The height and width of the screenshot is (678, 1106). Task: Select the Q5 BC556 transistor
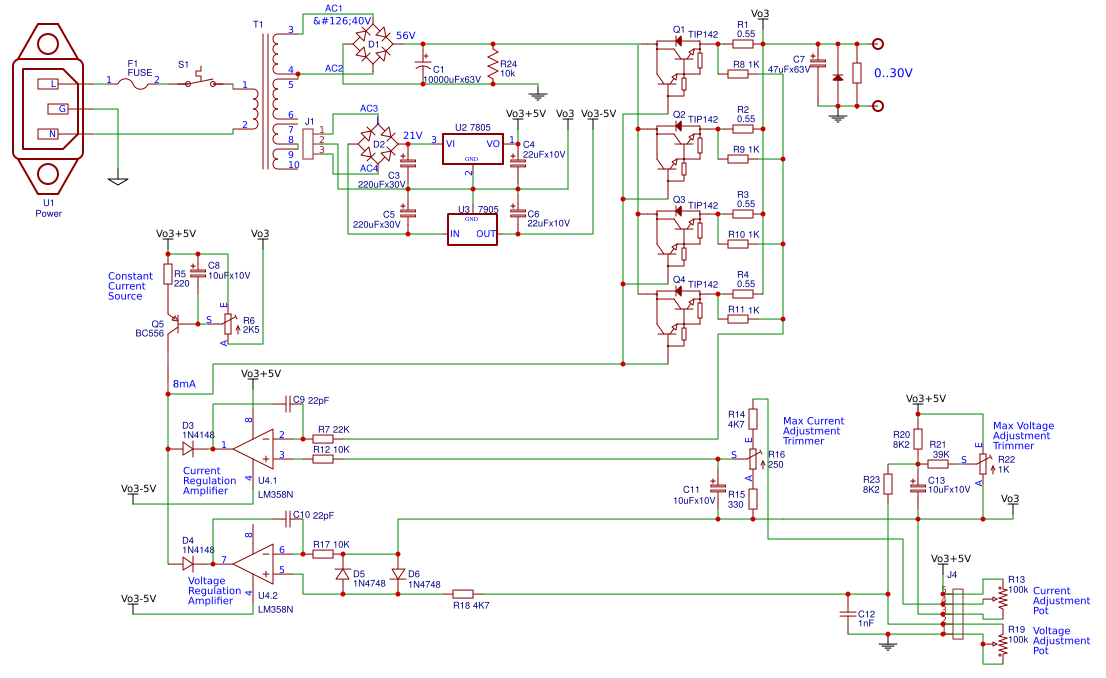tap(173, 323)
